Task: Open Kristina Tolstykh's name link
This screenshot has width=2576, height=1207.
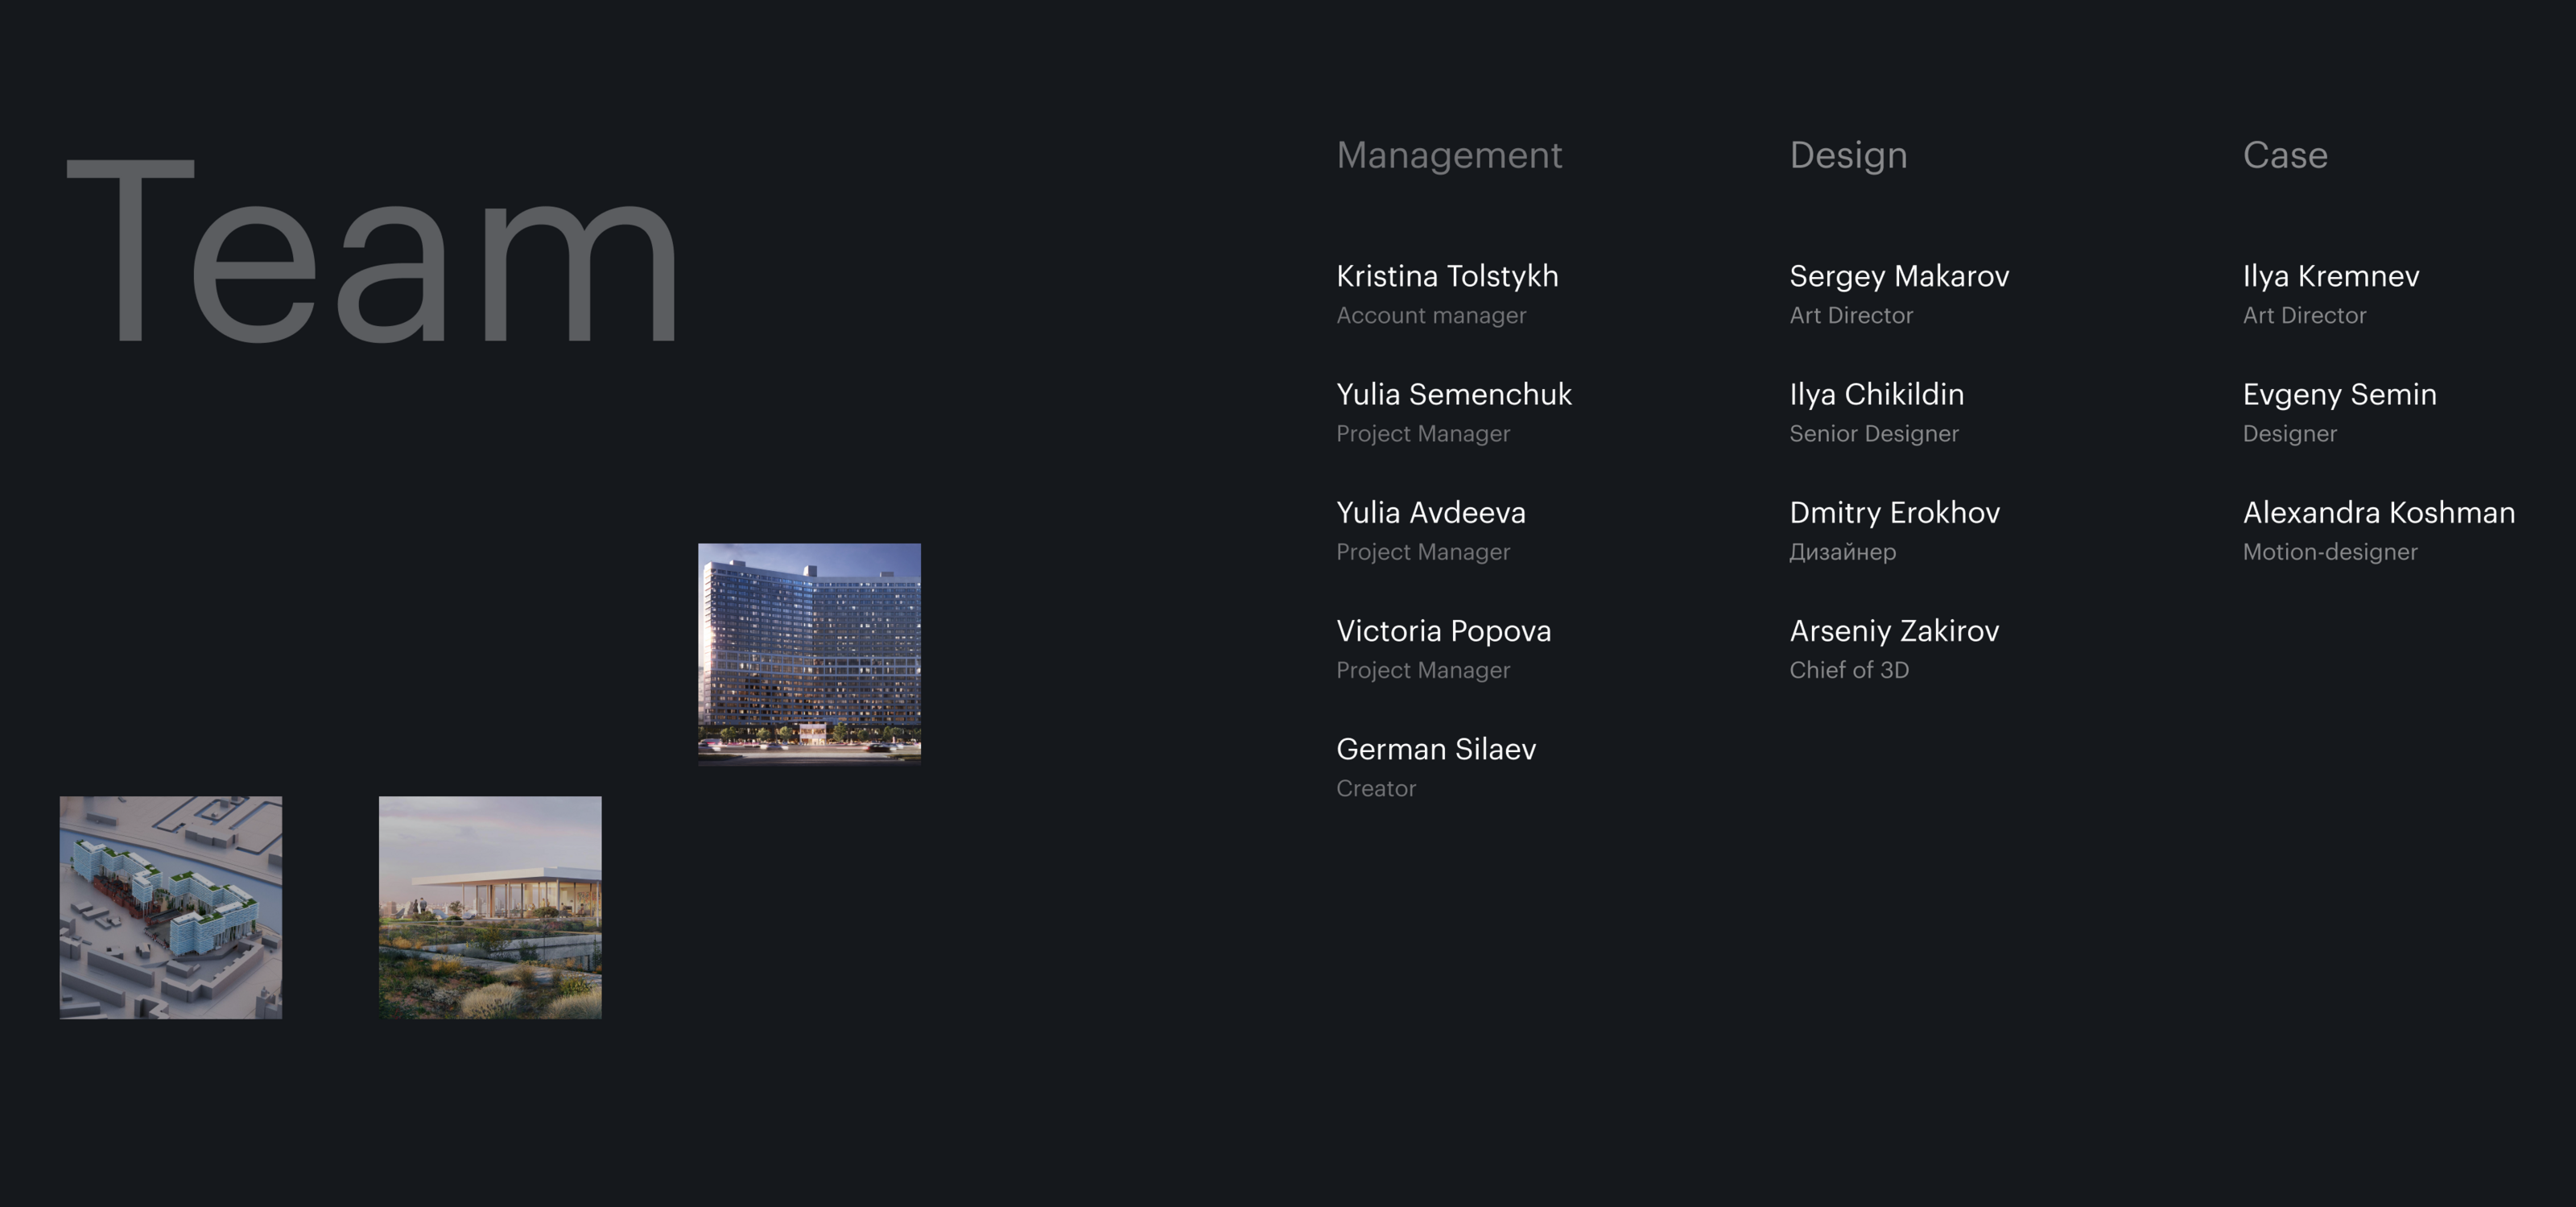Action: click(1447, 276)
